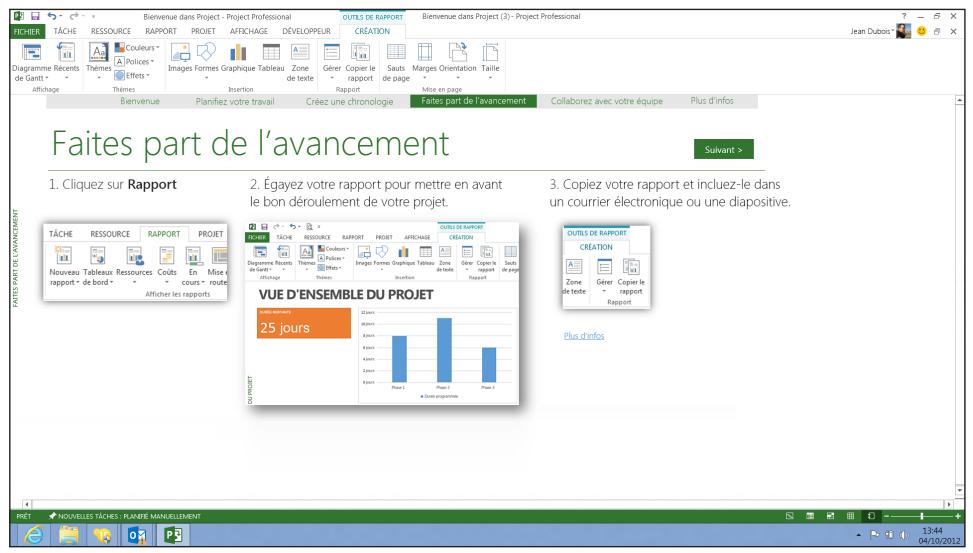
Task: Open the FICHIER tab
Action: 27,31
